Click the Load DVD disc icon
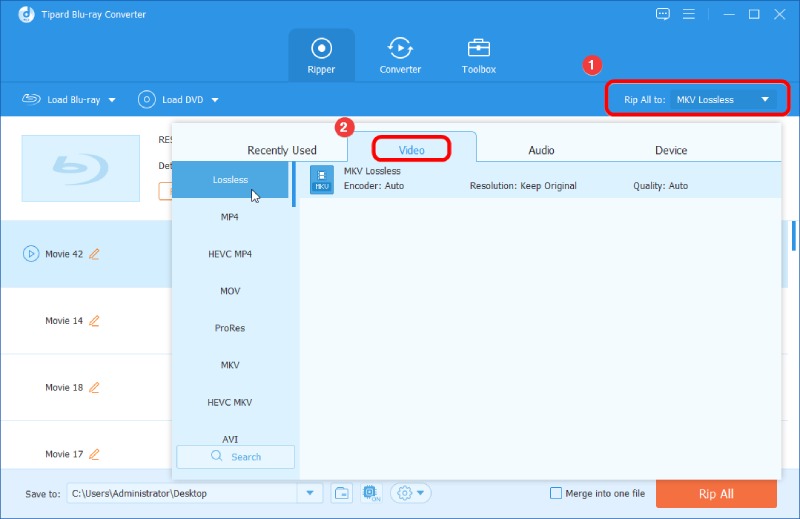 point(146,100)
